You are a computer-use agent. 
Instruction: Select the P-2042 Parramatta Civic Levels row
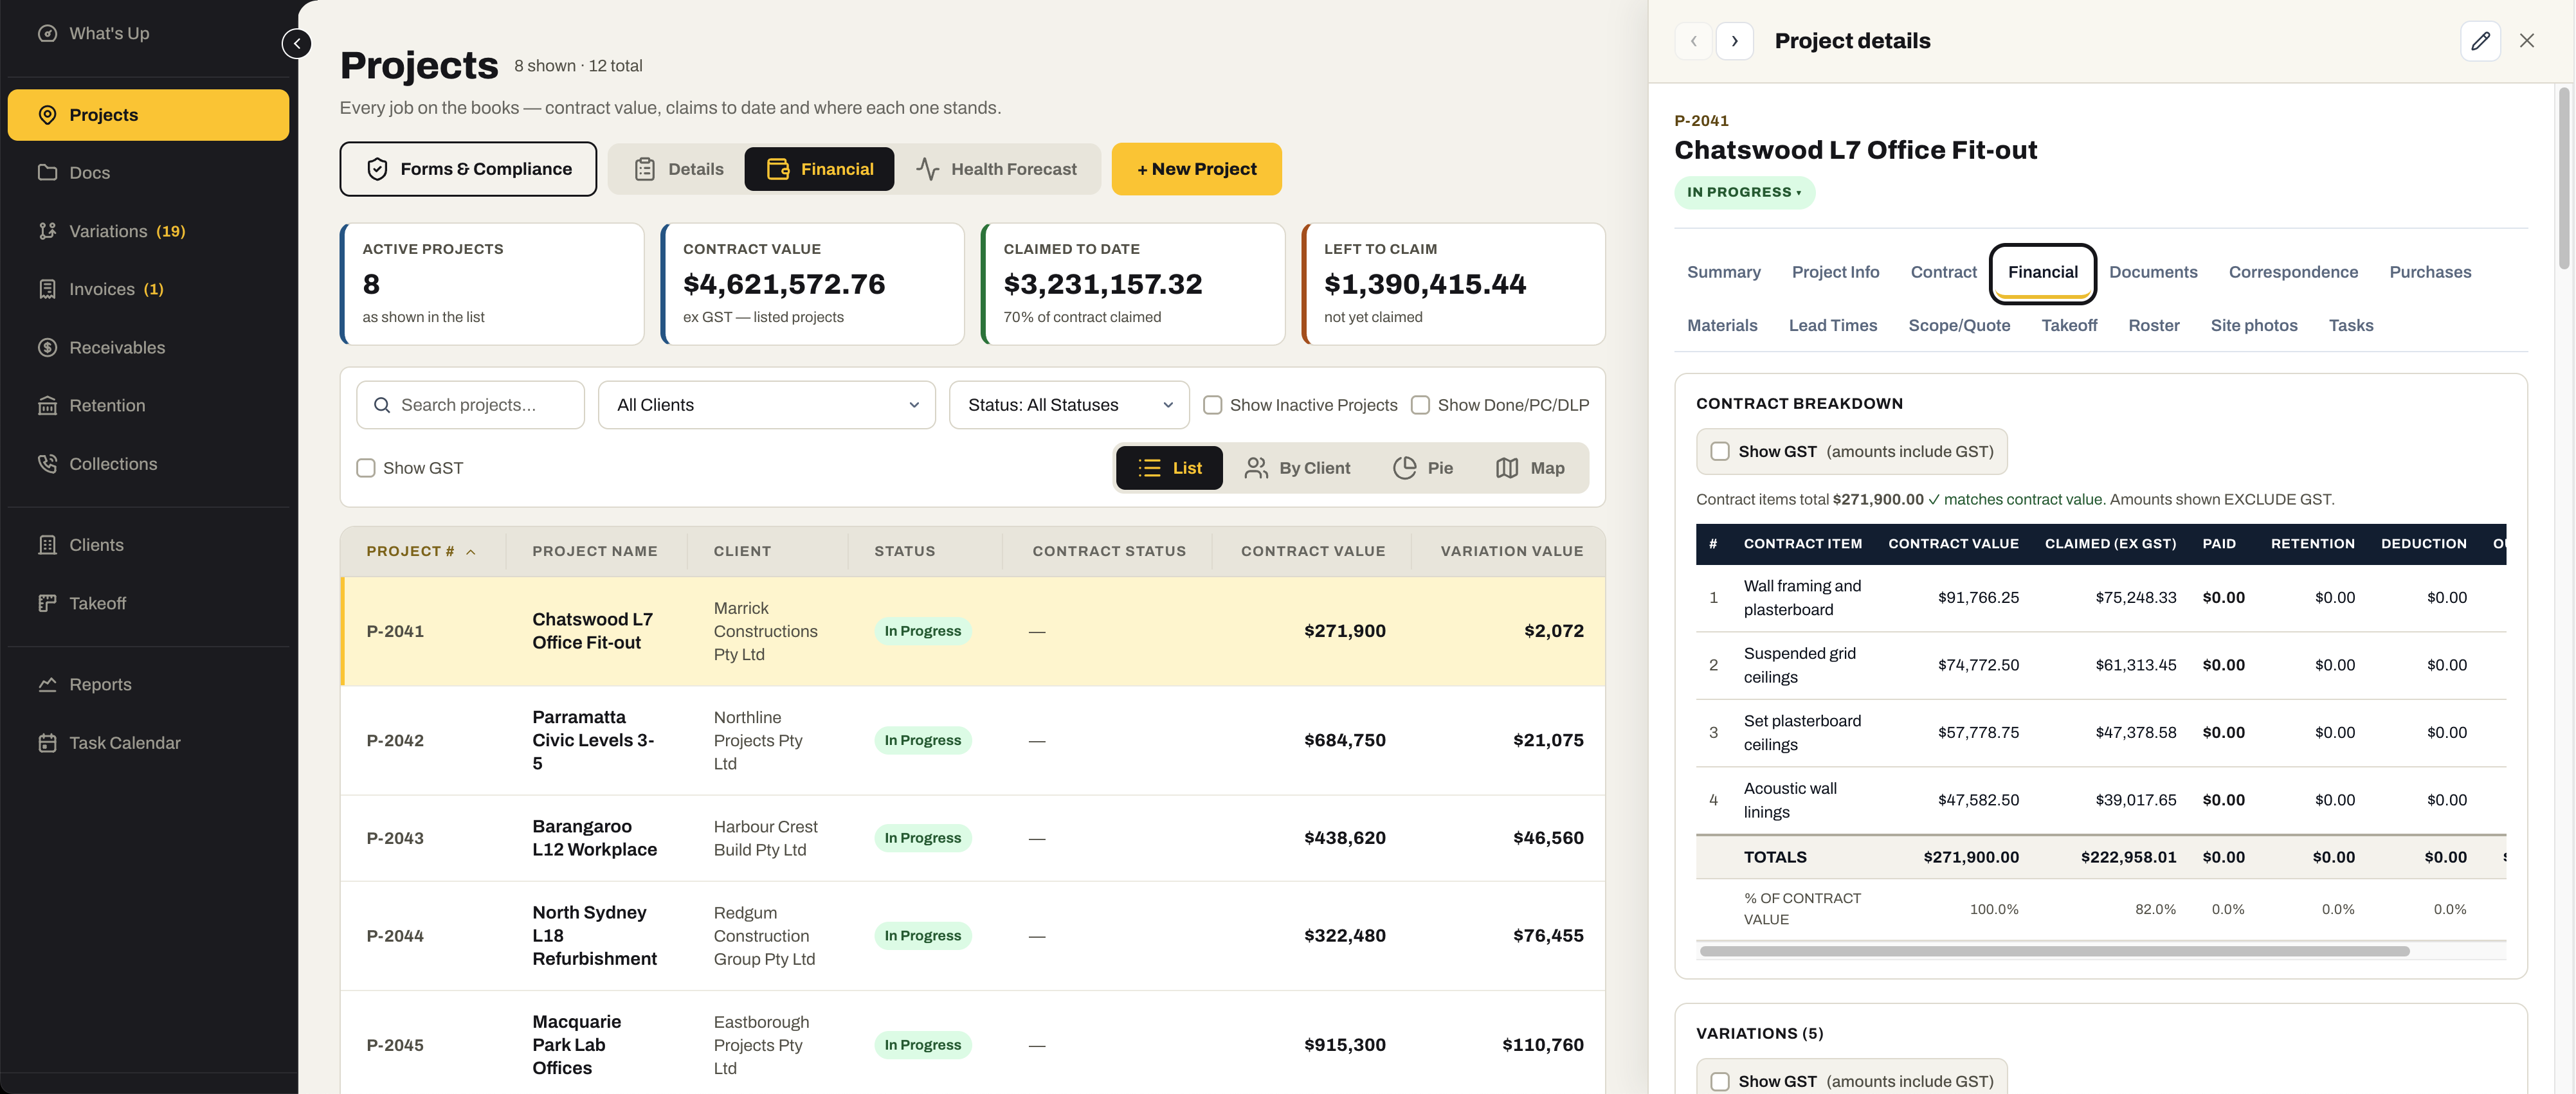click(973, 740)
